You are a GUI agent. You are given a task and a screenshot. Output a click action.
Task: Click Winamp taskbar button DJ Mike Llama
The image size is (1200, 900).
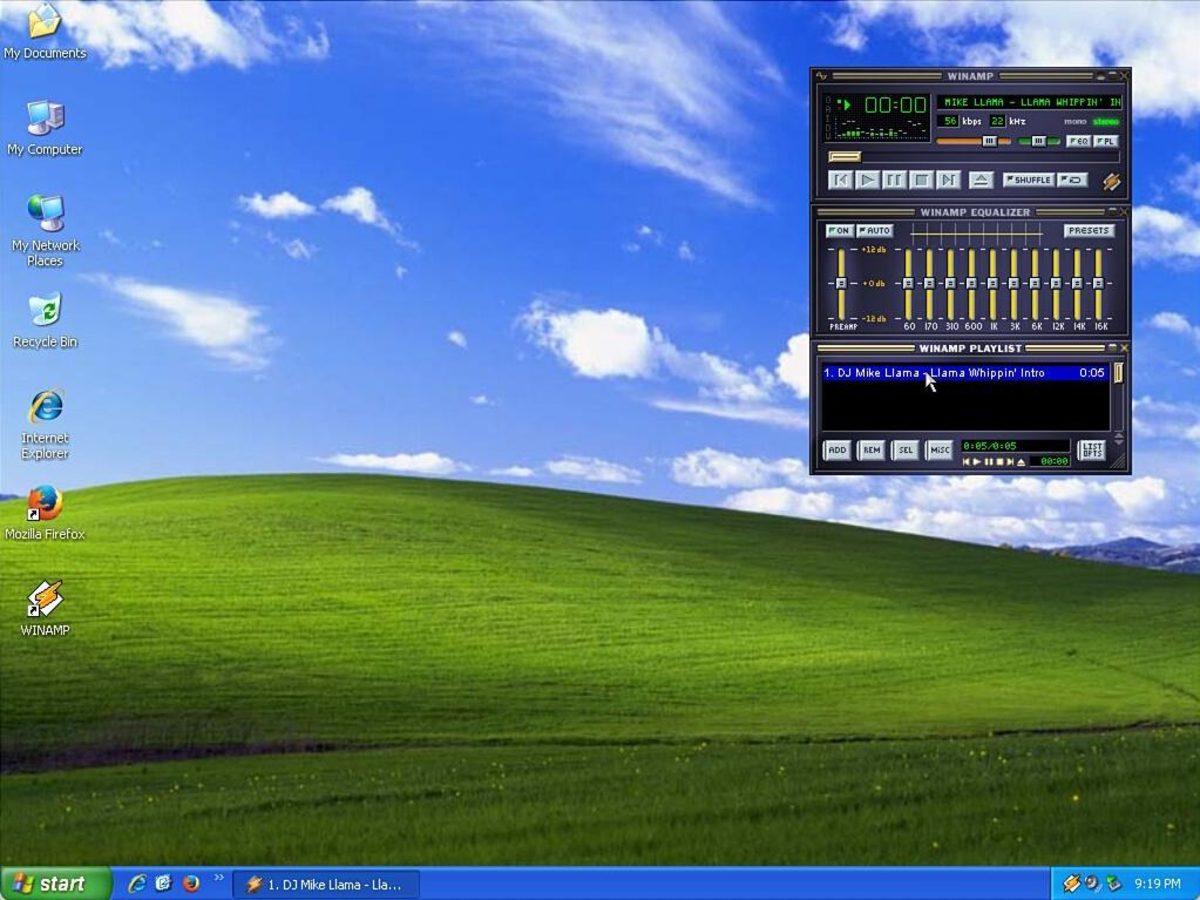click(x=326, y=884)
